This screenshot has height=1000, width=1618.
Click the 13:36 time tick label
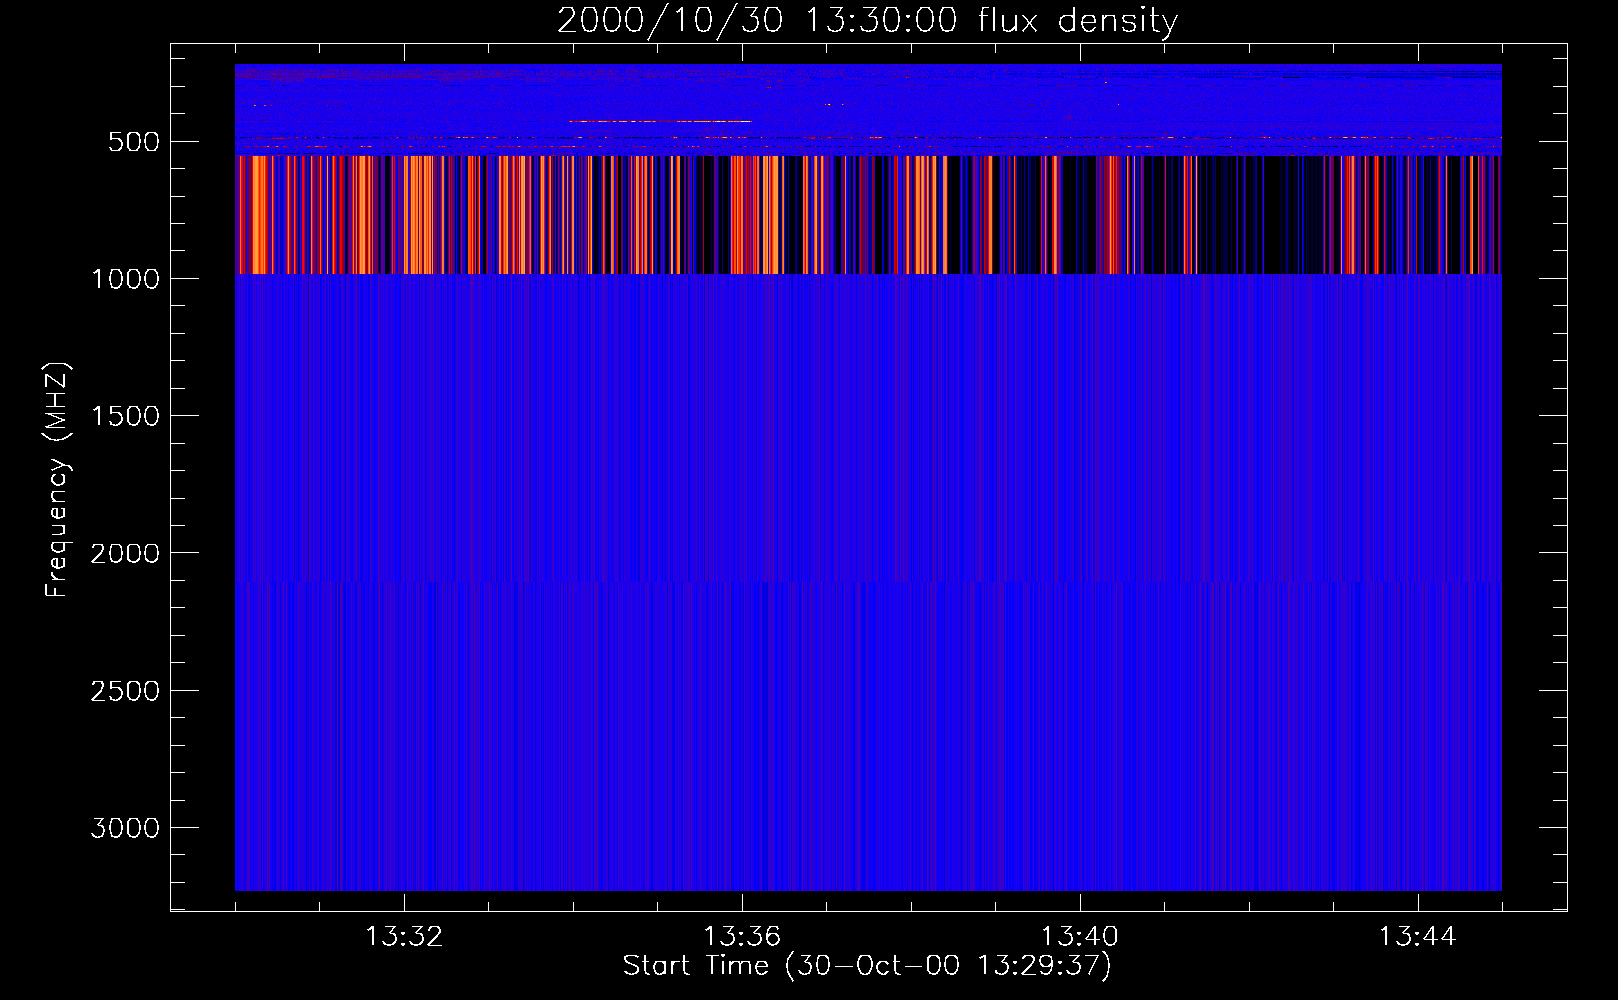pyautogui.click(x=742, y=937)
